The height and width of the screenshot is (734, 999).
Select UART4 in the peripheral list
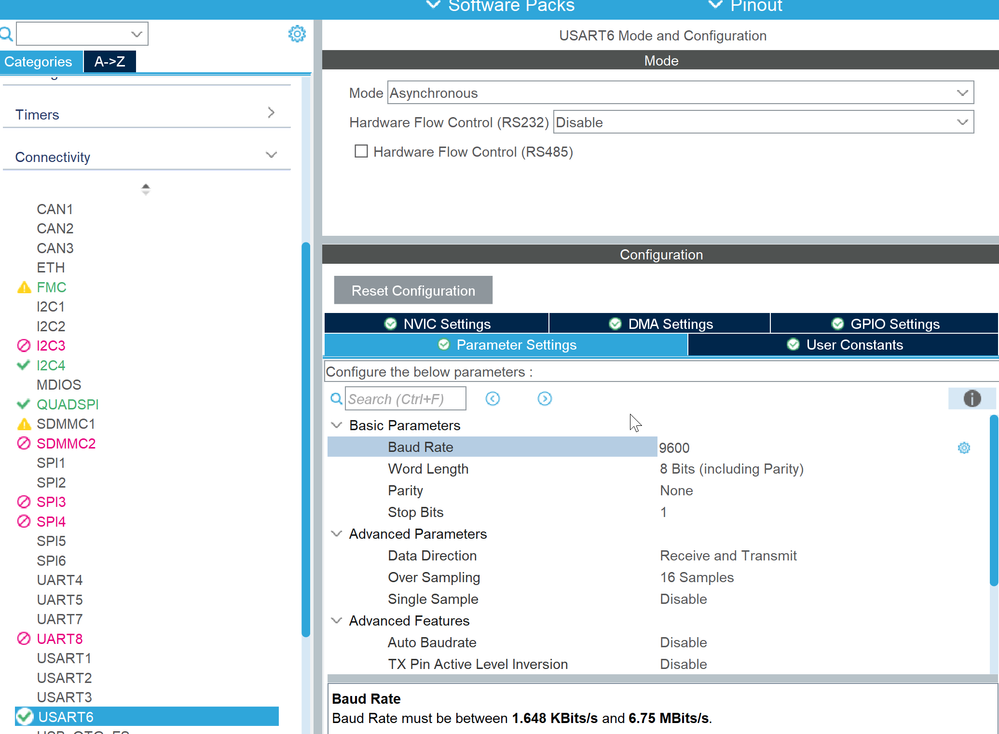(x=59, y=580)
